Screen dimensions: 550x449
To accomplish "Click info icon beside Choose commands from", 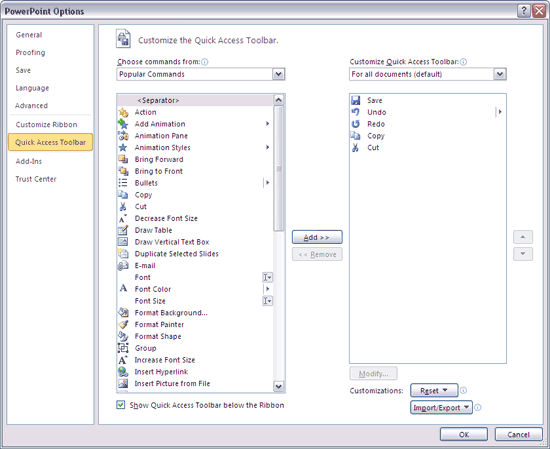I will tap(205, 62).
